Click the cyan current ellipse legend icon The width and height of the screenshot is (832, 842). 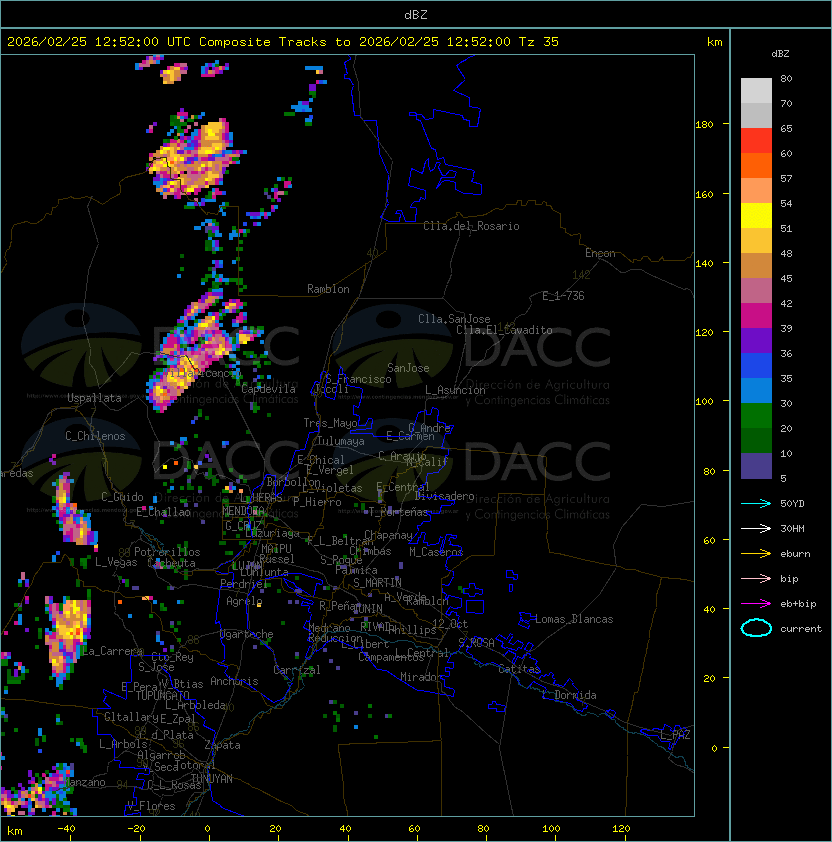(756, 628)
